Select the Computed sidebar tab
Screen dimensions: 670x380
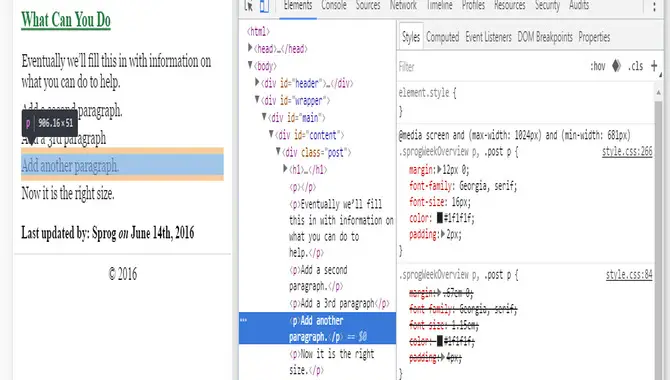click(x=443, y=37)
